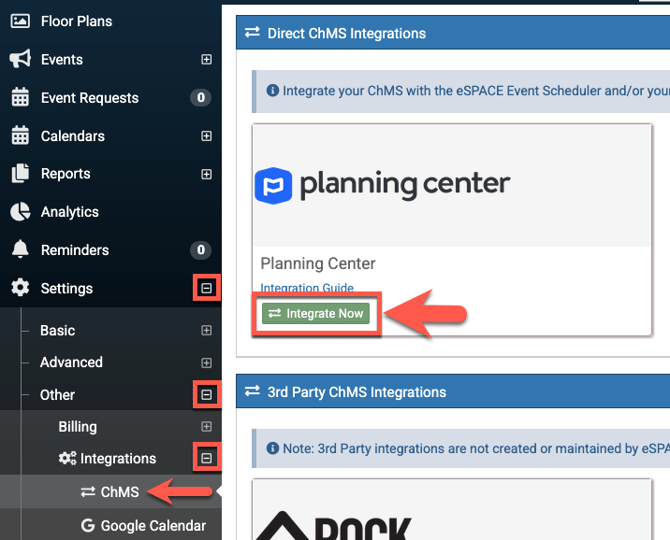
Task: Click the Reports documents icon
Action: point(20,174)
